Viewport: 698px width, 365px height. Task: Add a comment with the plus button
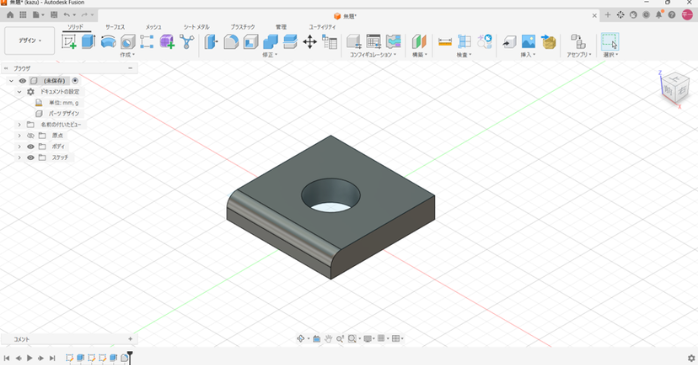[130, 339]
